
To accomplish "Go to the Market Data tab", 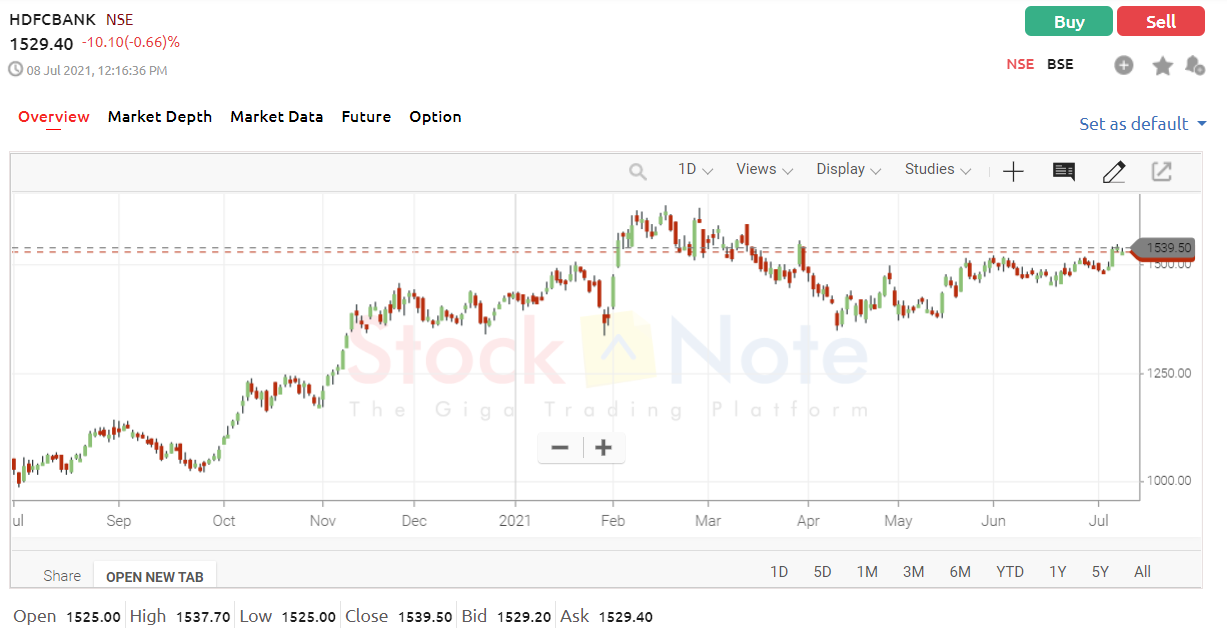I will [x=277, y=117].
